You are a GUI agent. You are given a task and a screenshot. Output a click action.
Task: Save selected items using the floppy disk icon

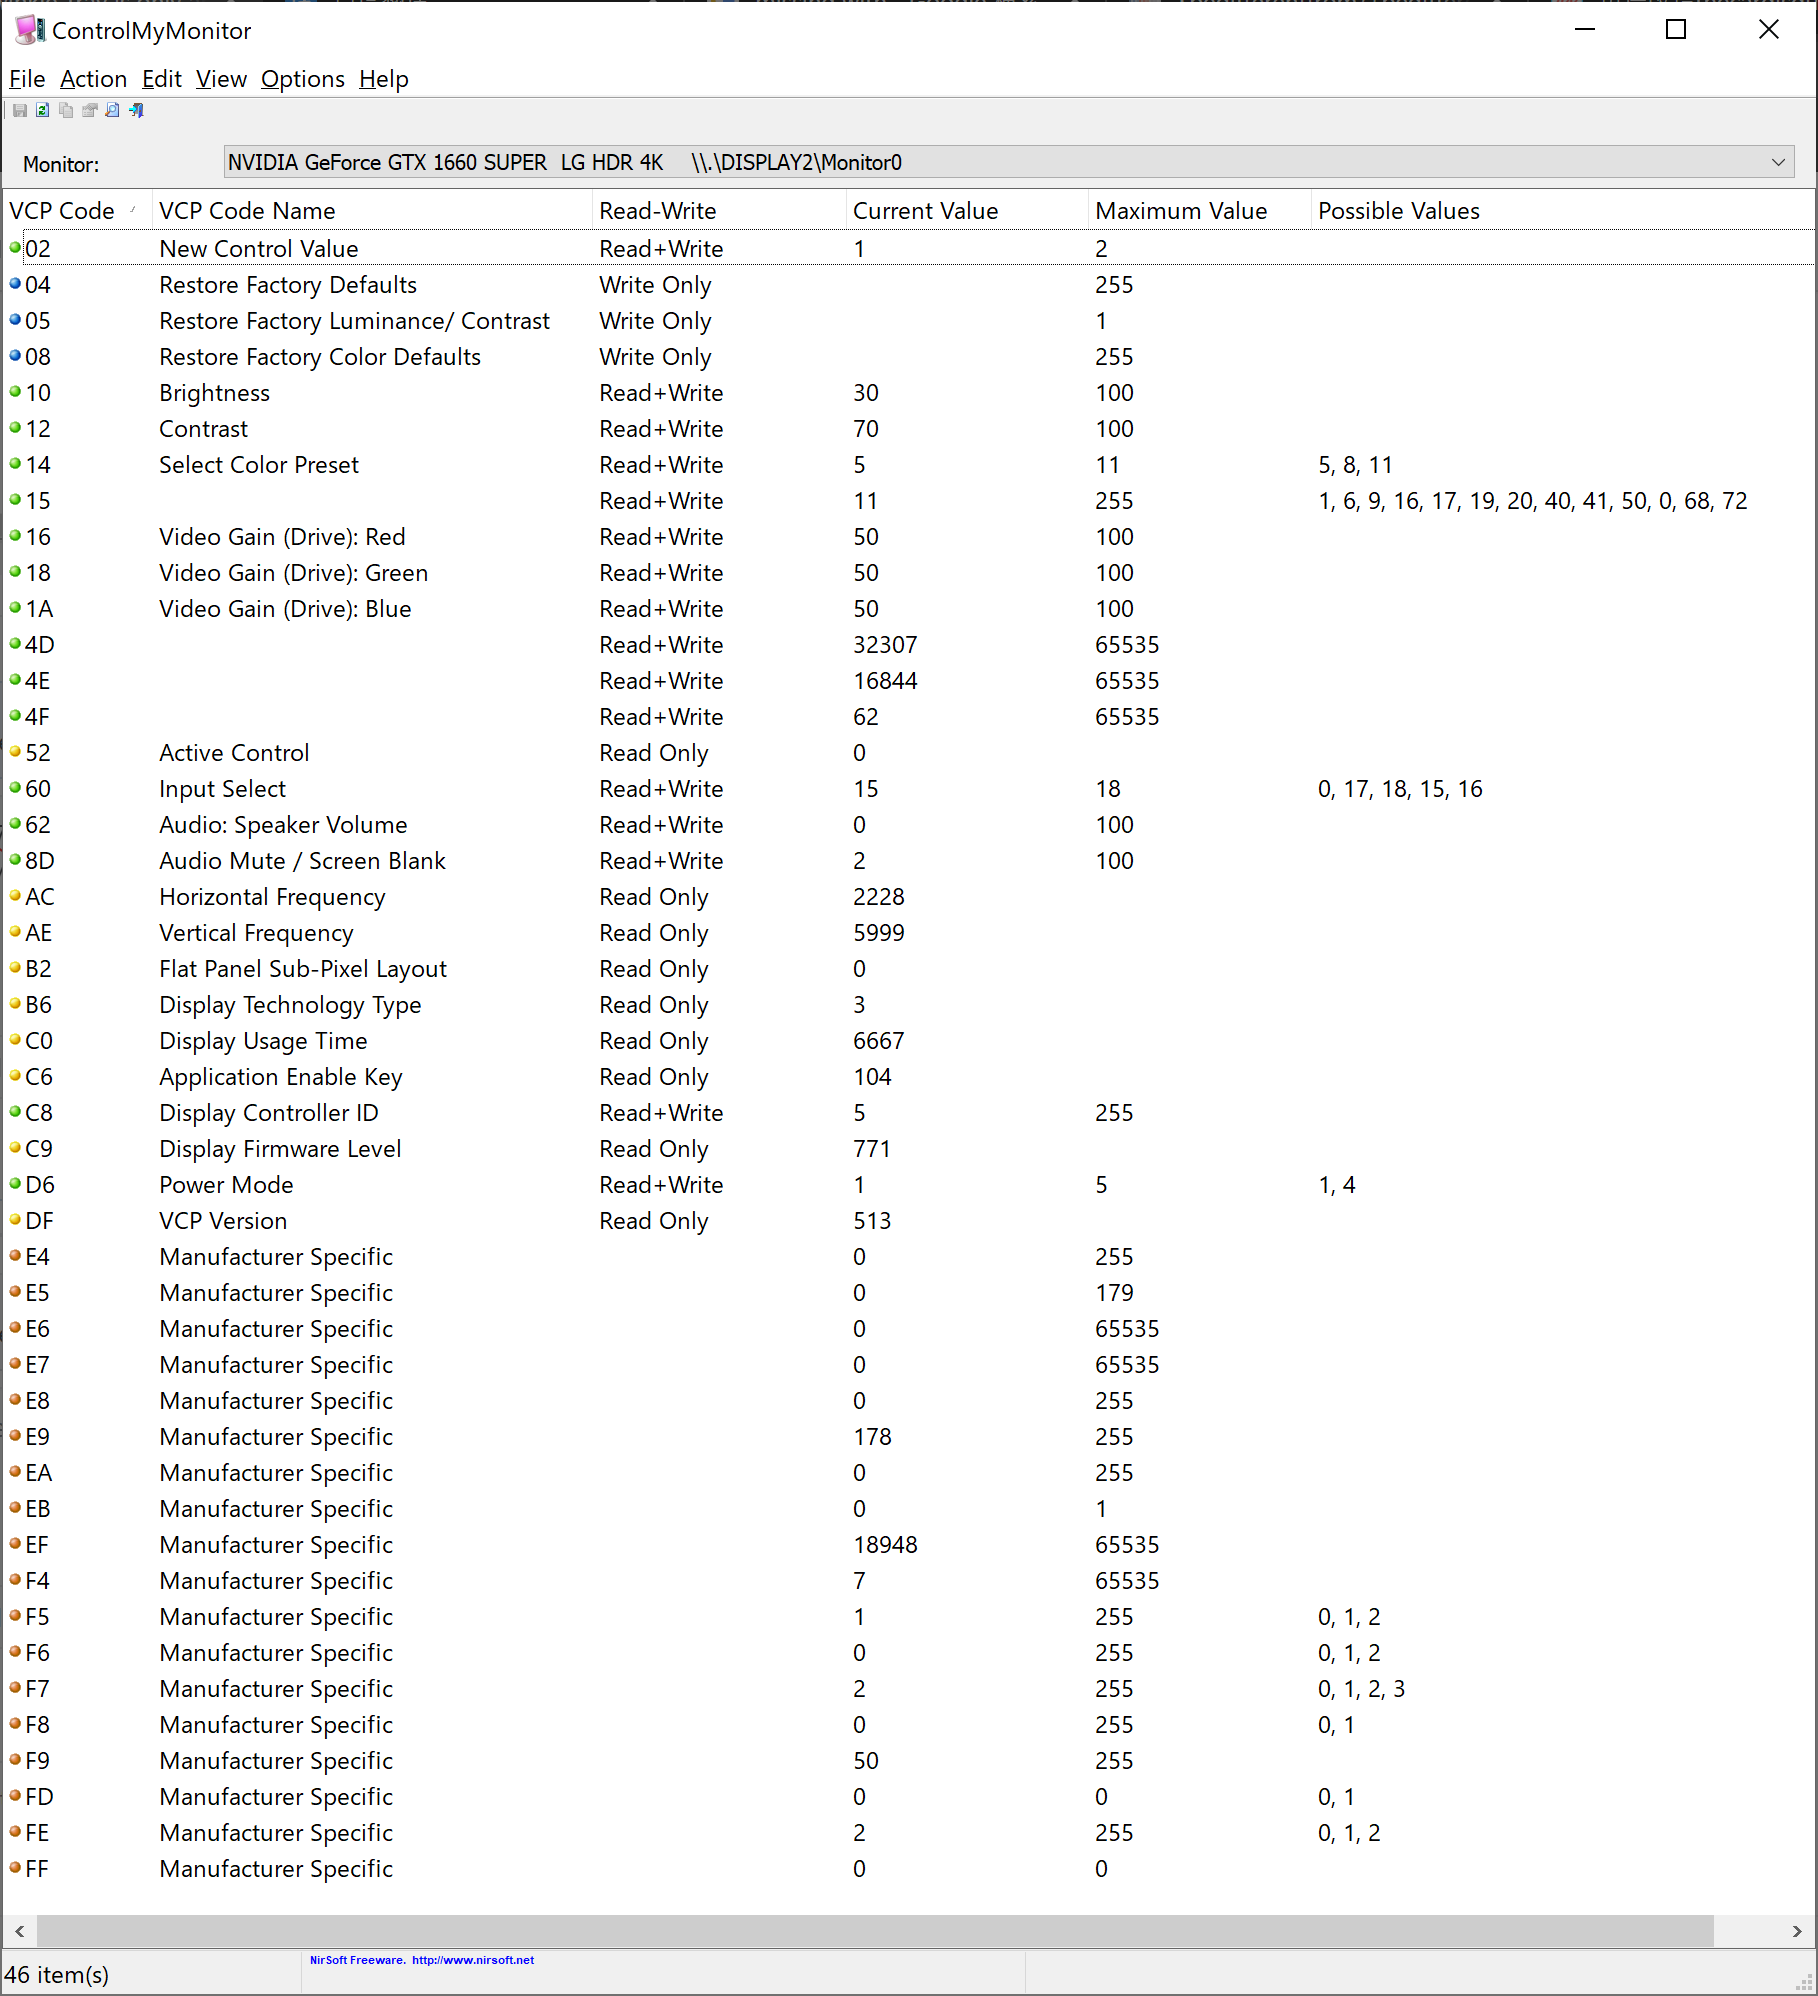(x=20, y=110)
